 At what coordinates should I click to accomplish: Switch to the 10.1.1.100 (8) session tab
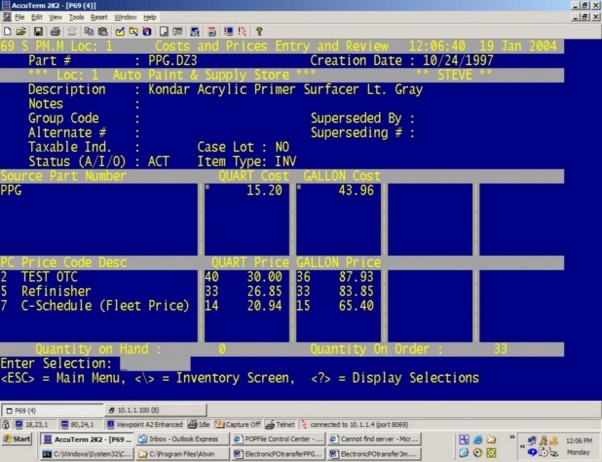pos(155,410)
